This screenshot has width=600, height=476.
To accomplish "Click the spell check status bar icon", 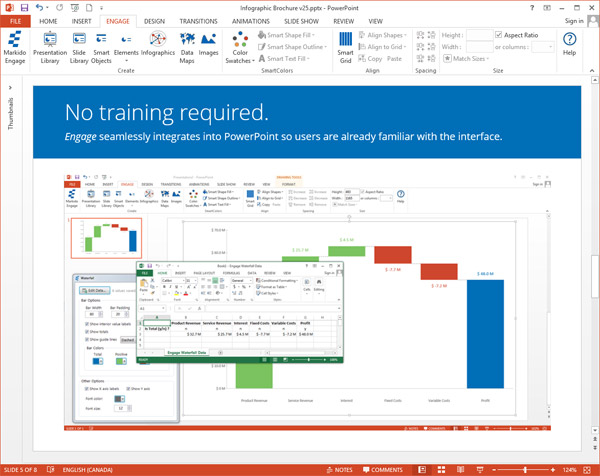I will point(50,469).
